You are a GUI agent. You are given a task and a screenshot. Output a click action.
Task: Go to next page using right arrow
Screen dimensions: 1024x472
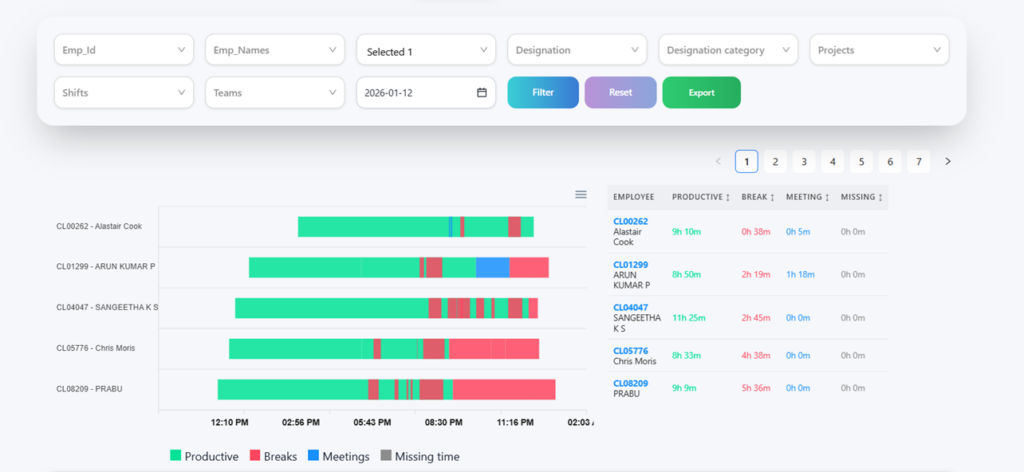(948, 161)
